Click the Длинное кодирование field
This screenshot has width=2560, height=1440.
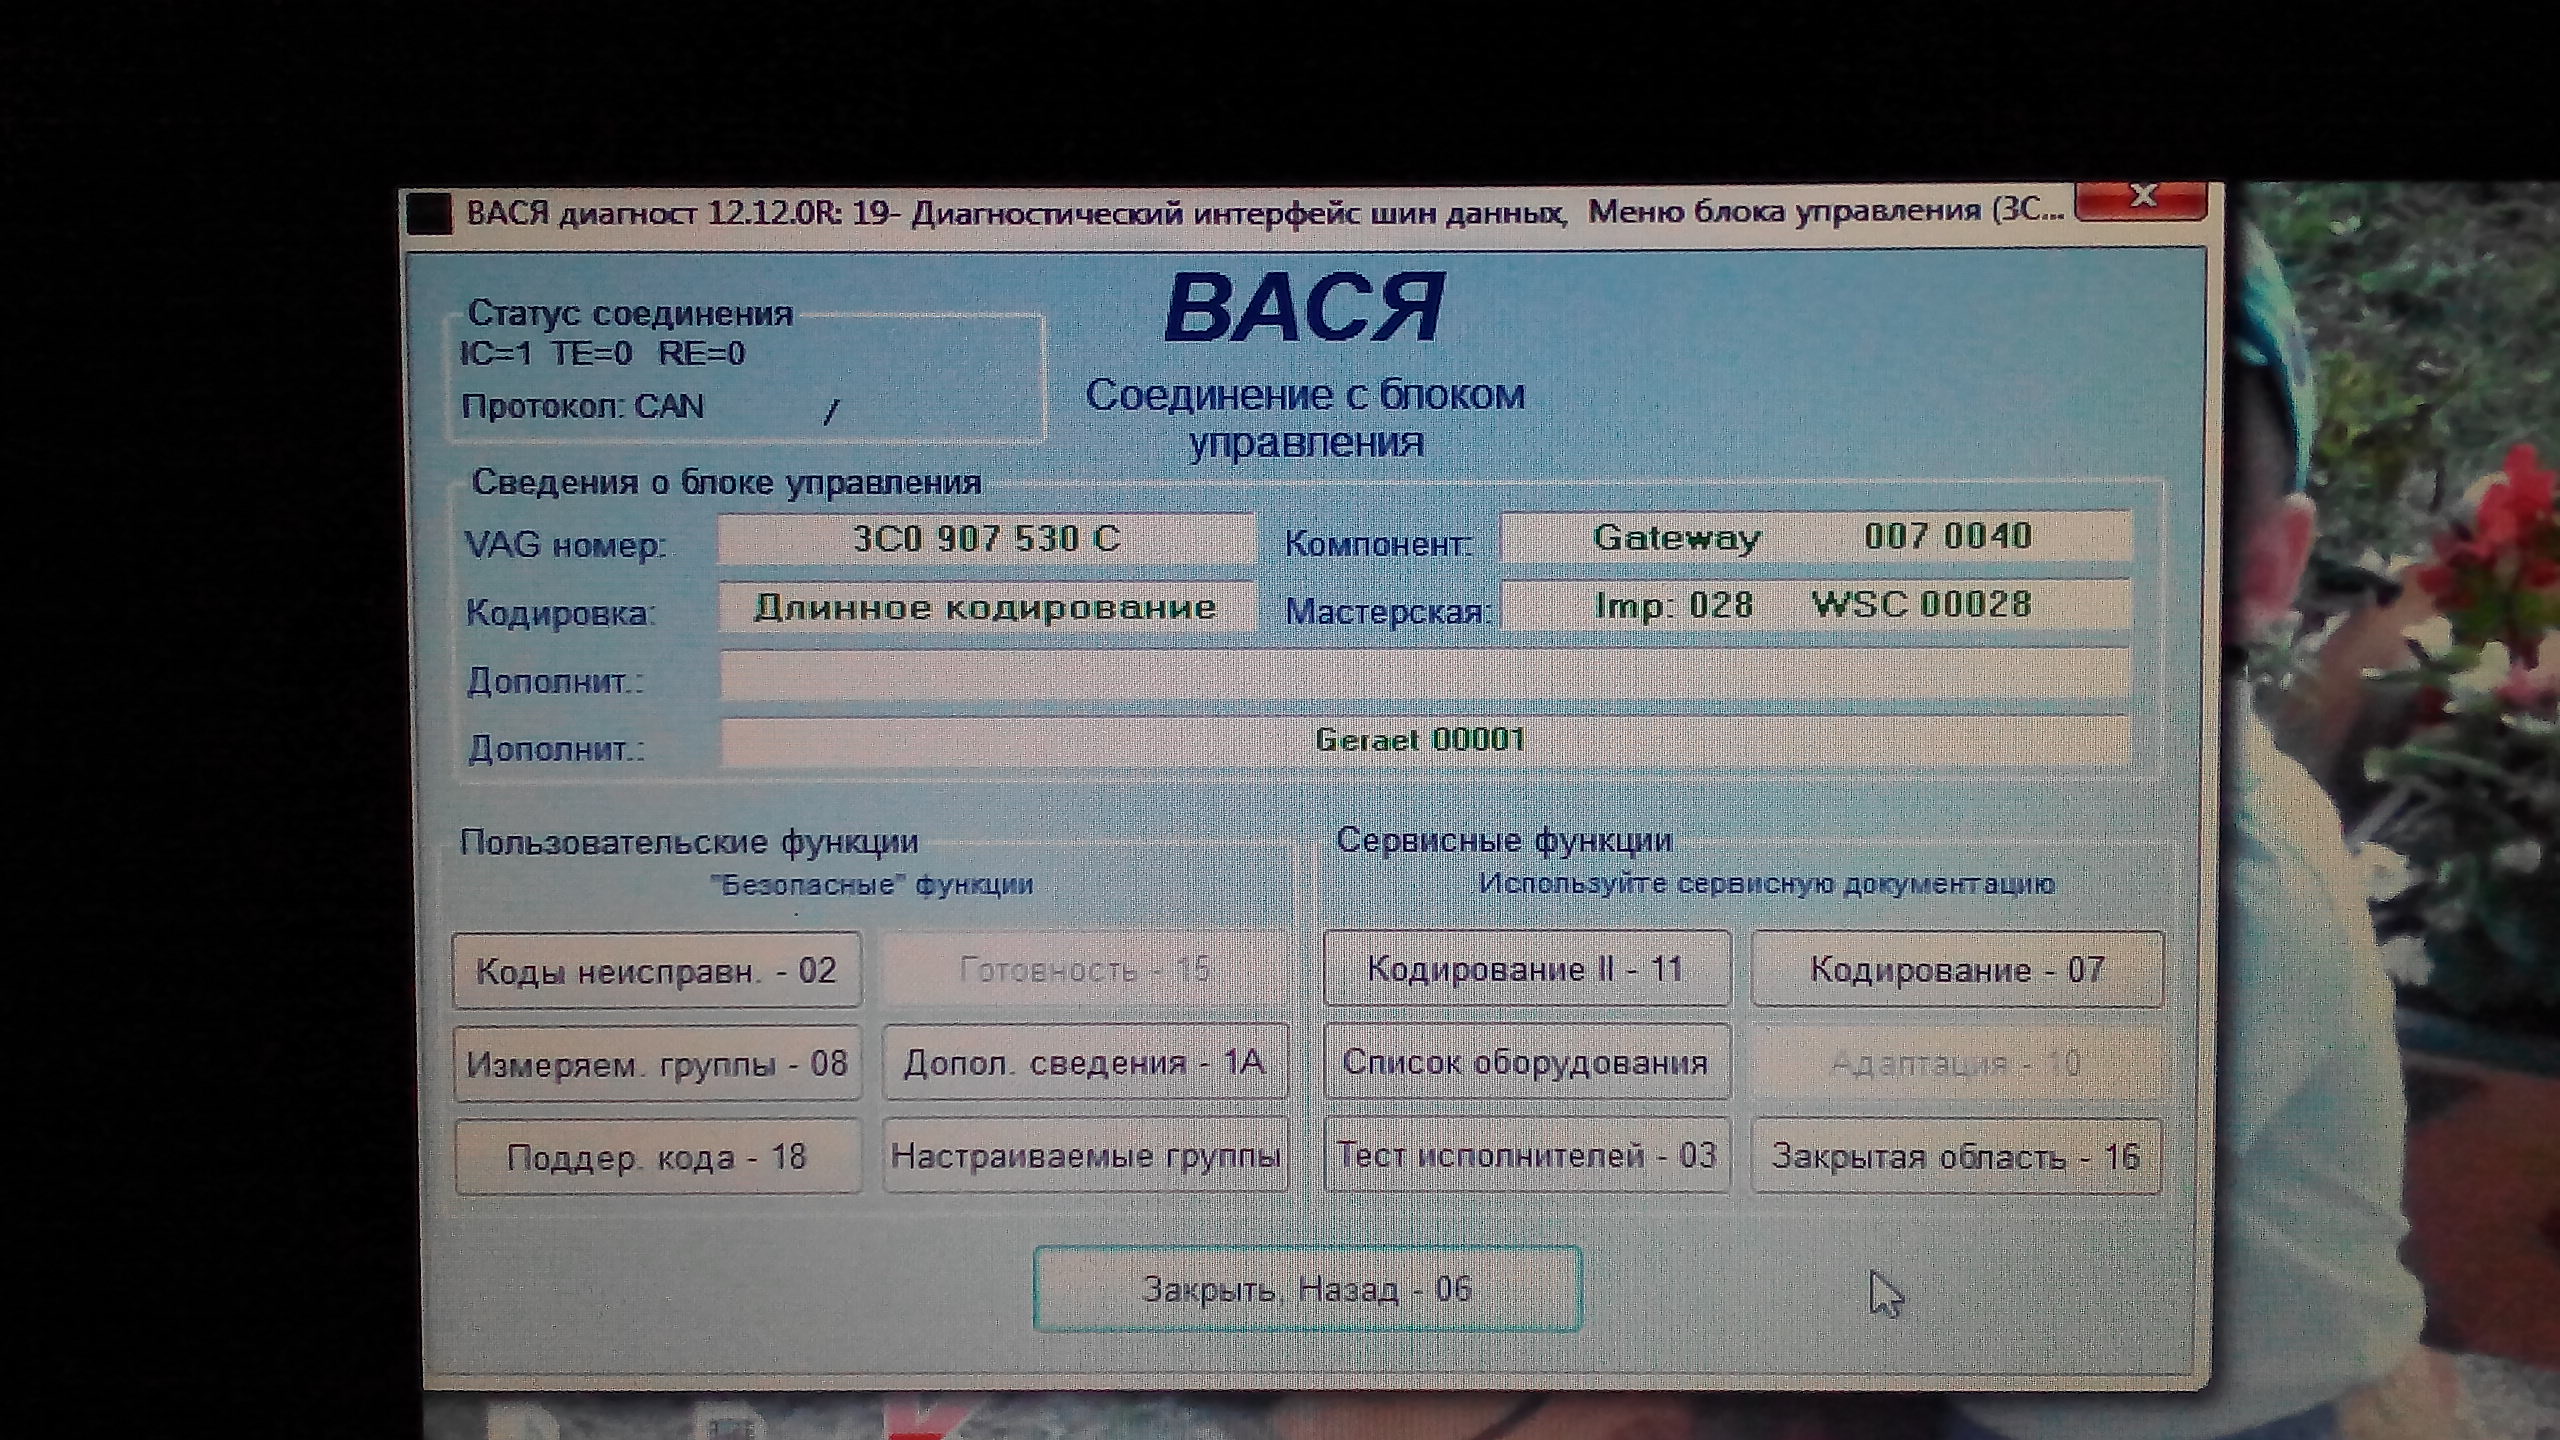985,608
